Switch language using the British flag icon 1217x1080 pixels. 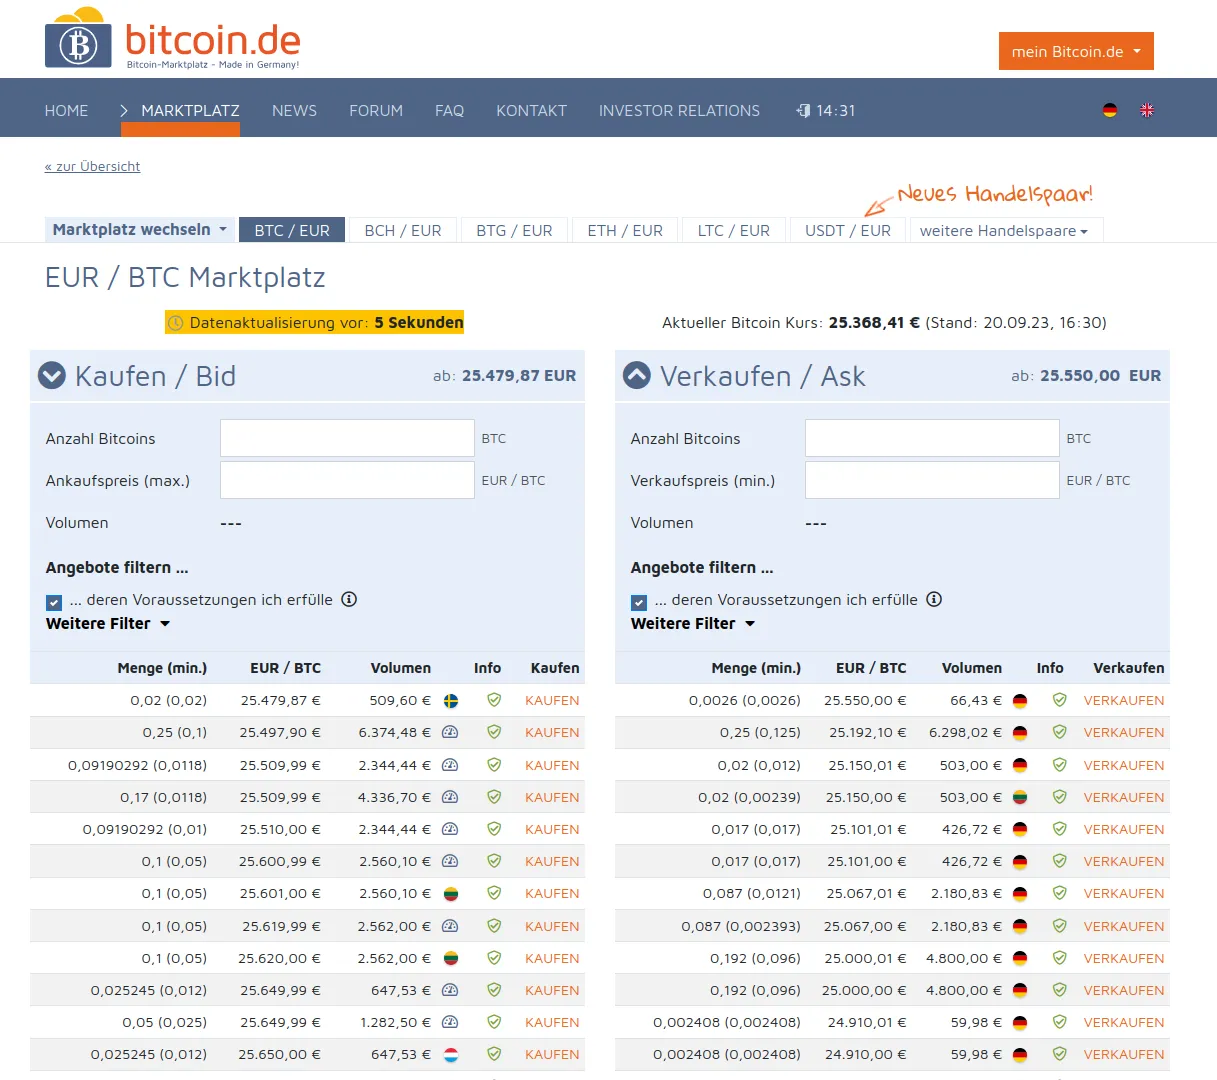[x=1147, y=110]
